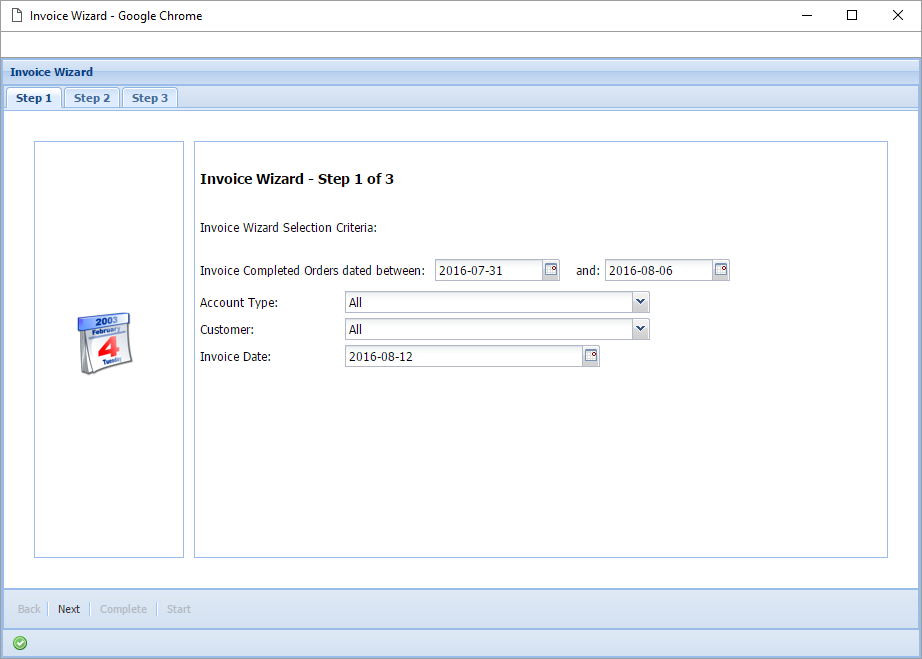Image resolution: width=922 pixels, height=659 pixels.
Task: Click the Complete button
Action: coord(123,608)
